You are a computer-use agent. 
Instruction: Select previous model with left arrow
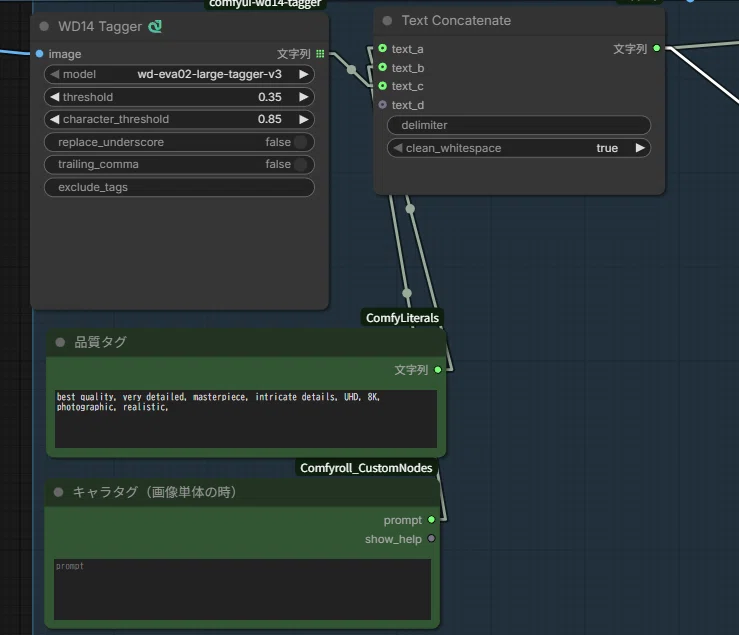click(55, 74)
